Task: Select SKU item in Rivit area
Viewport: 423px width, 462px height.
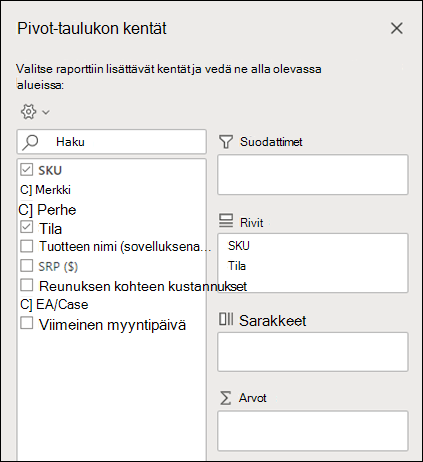Action: coord(239,246)
